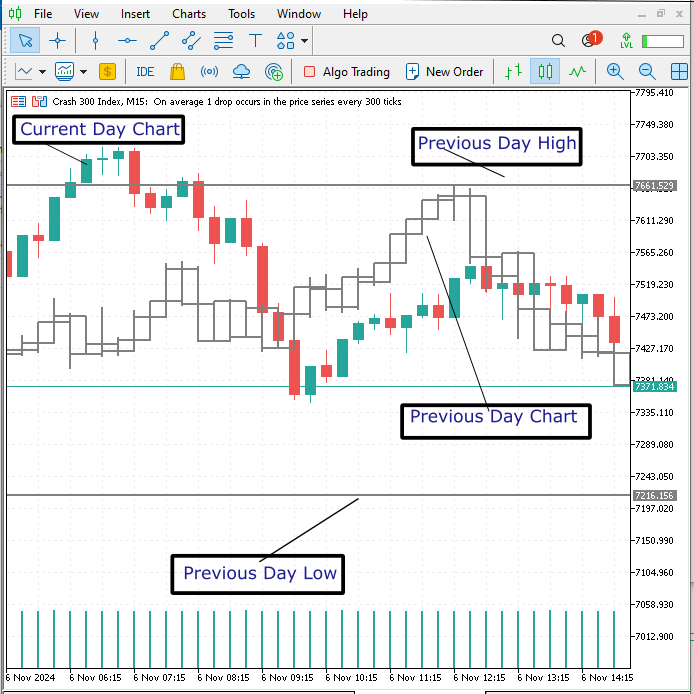Open account notifications with badge
The height and width of the screenshot is (694, 694).
(x=592, y=40)
